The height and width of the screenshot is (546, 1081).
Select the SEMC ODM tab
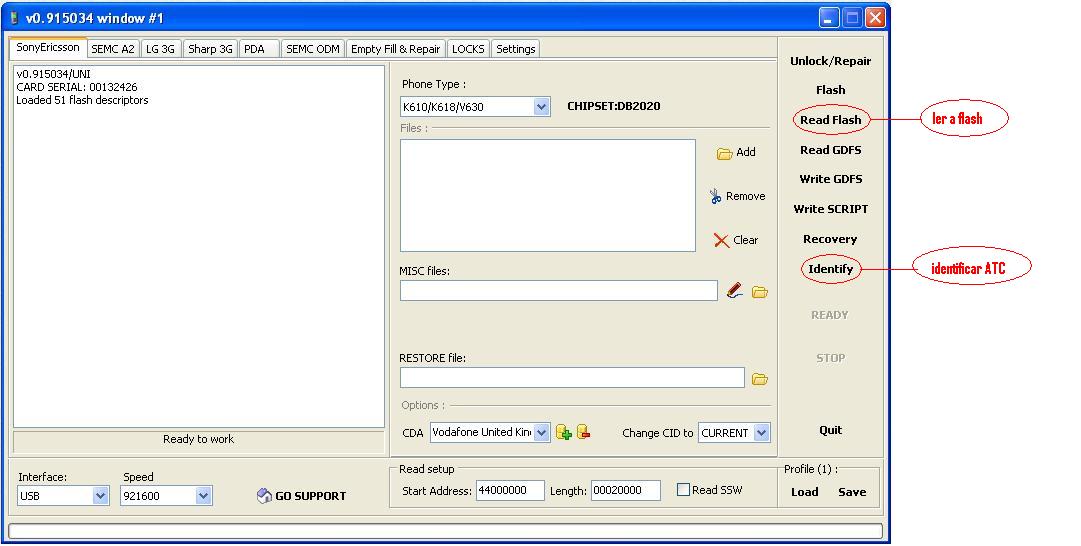pos(313,49)
